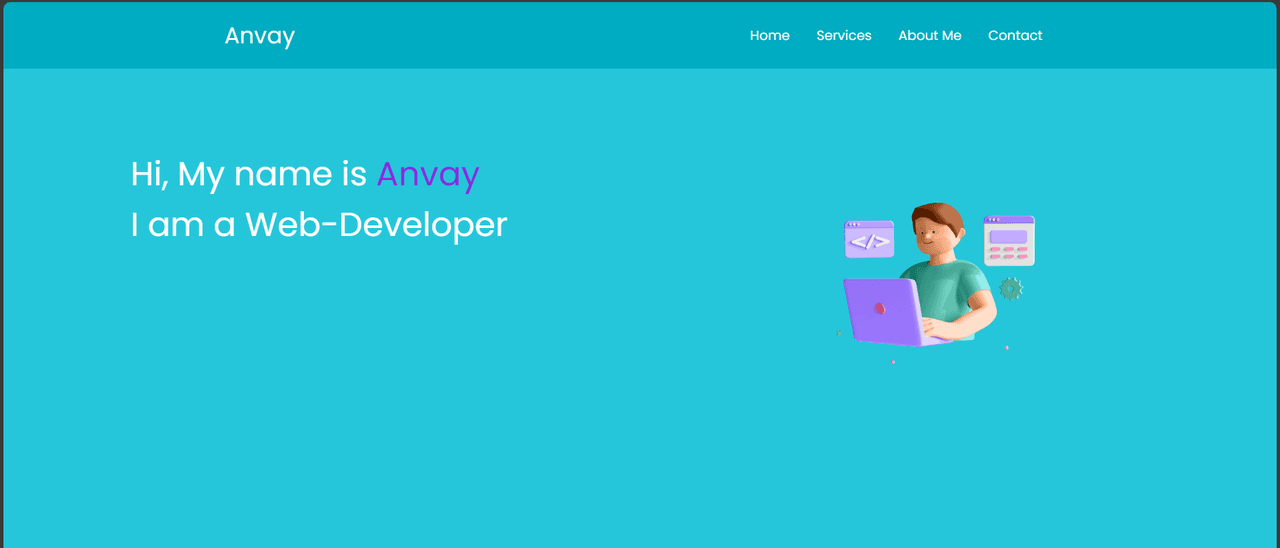Click the 'I am a Web-Developer' heading
The height and width of the screenshot is (548, 1280).
click(x=318, y=224)
